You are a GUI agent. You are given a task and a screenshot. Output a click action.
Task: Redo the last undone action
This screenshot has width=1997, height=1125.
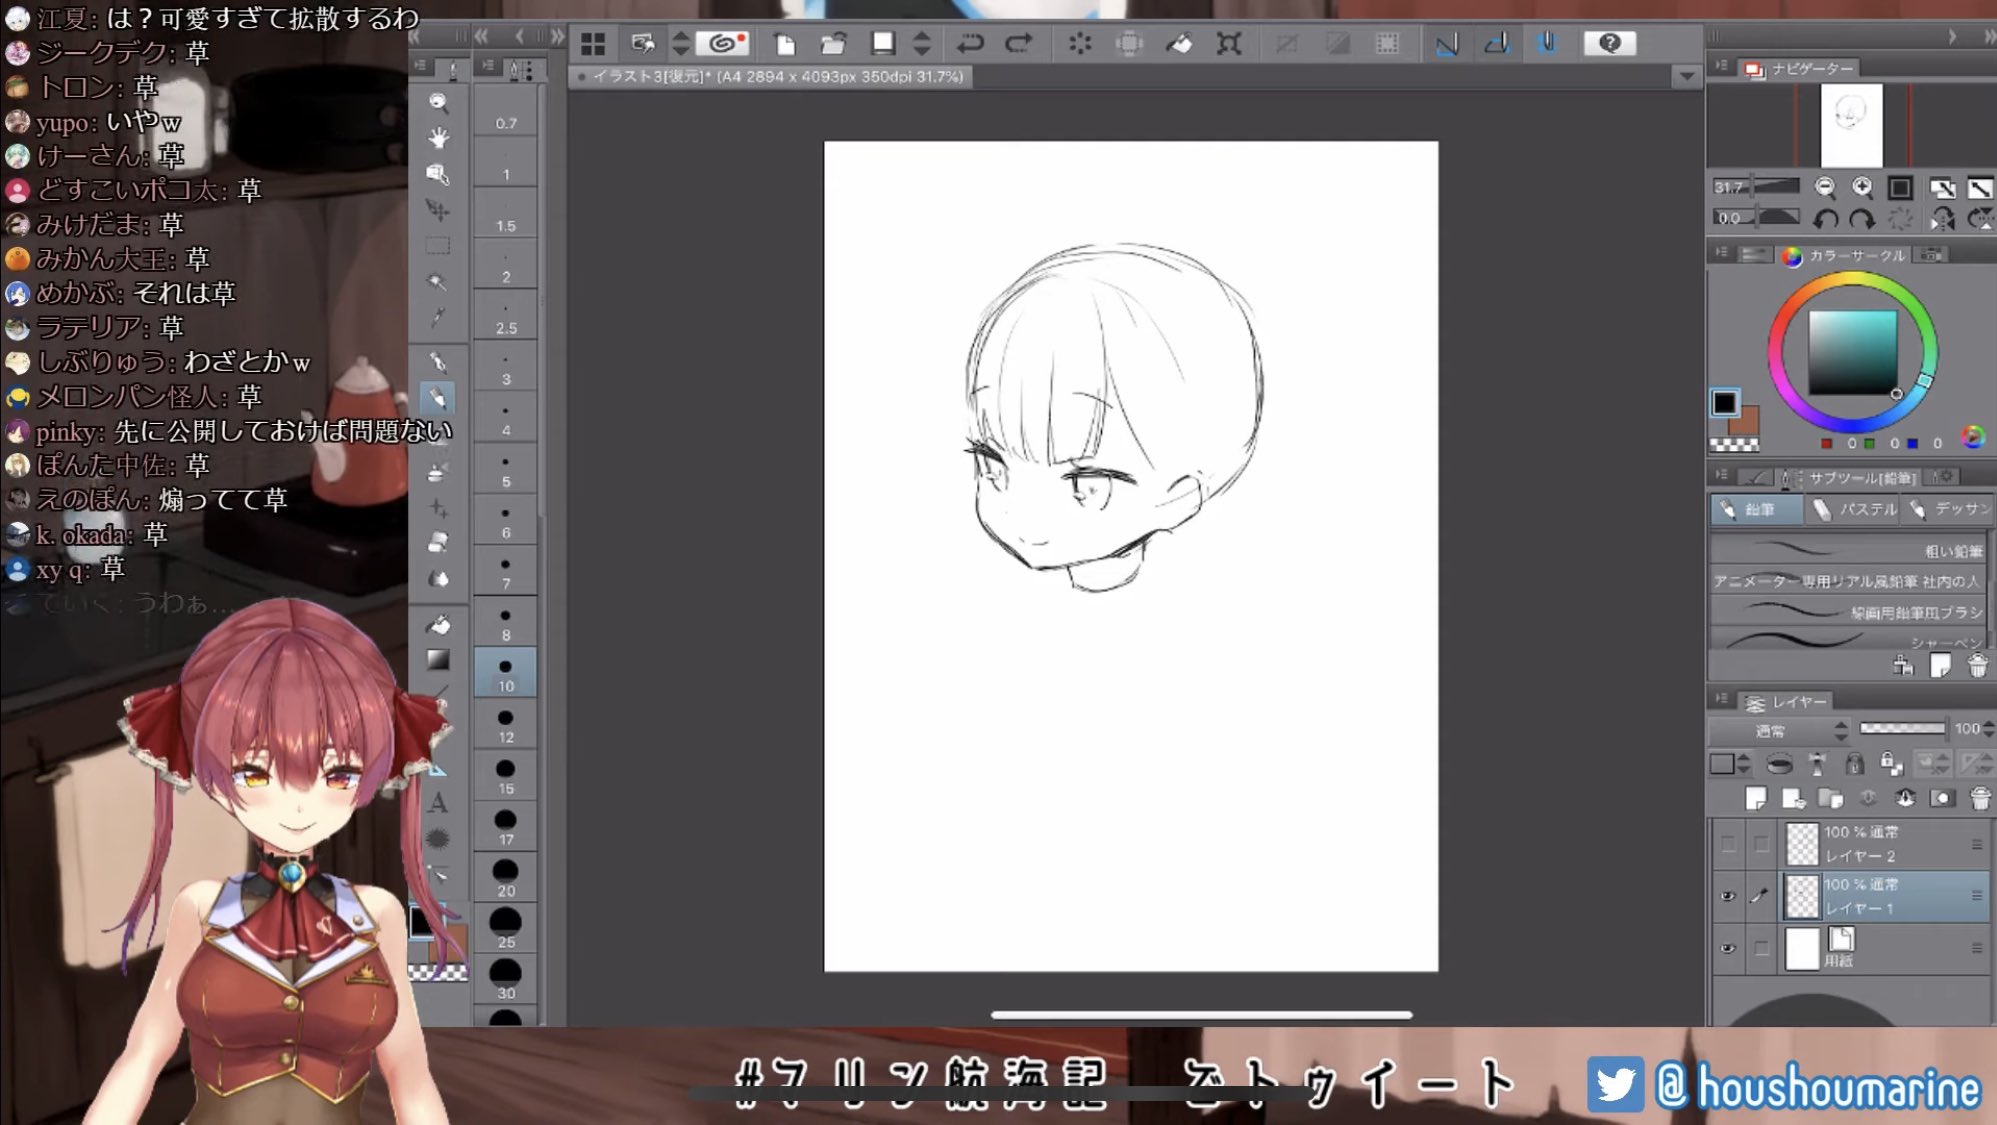point(1018,43)
